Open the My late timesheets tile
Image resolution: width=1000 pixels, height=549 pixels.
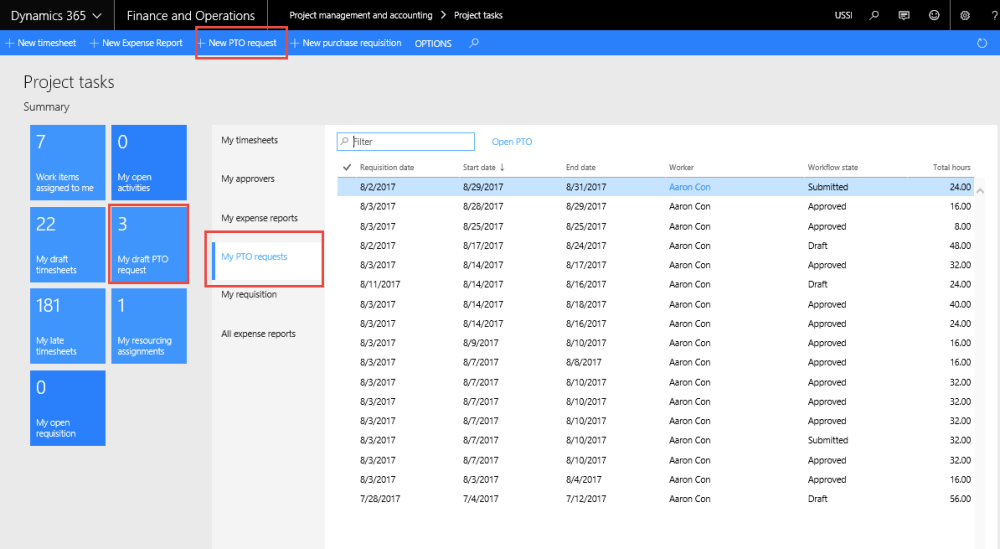(68, 326)
